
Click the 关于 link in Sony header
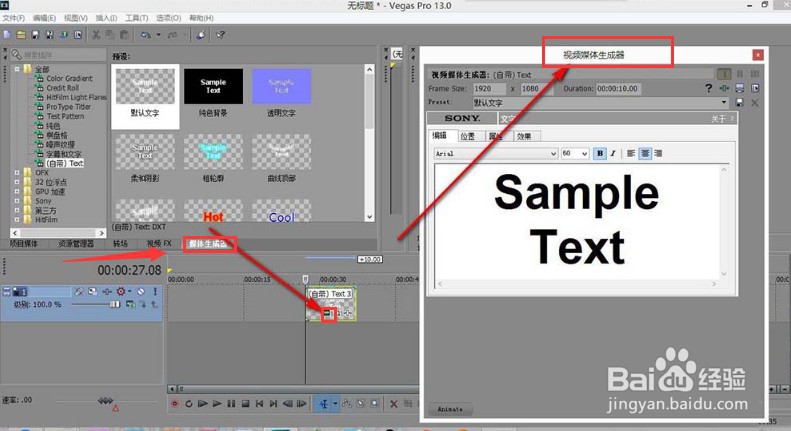point(718,119)
